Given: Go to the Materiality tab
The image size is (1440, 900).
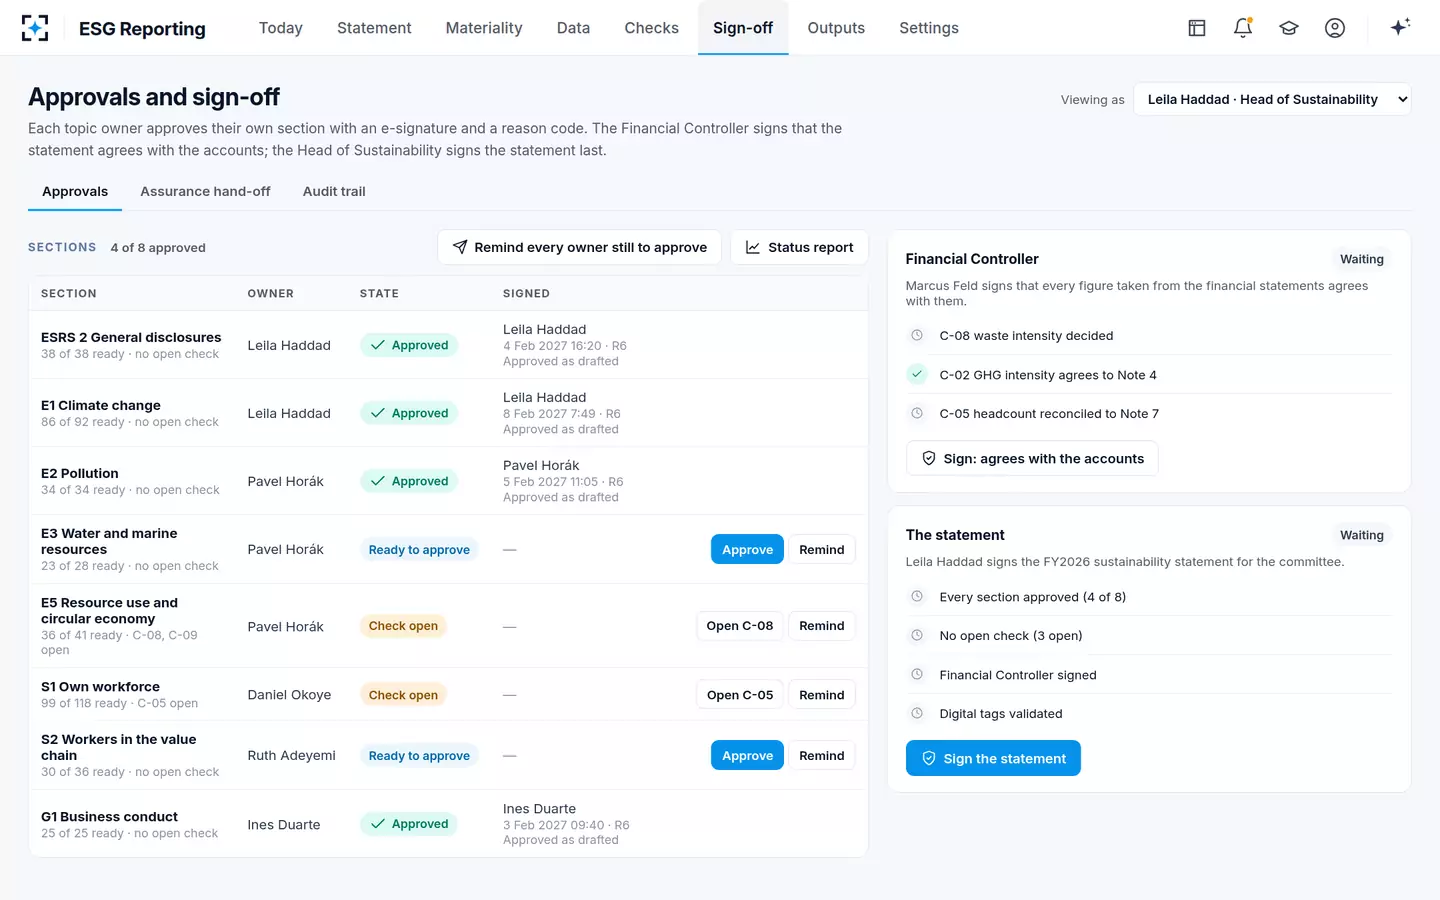Looking at the screenshot, I should pyautogui.click(x=484, y=28).
